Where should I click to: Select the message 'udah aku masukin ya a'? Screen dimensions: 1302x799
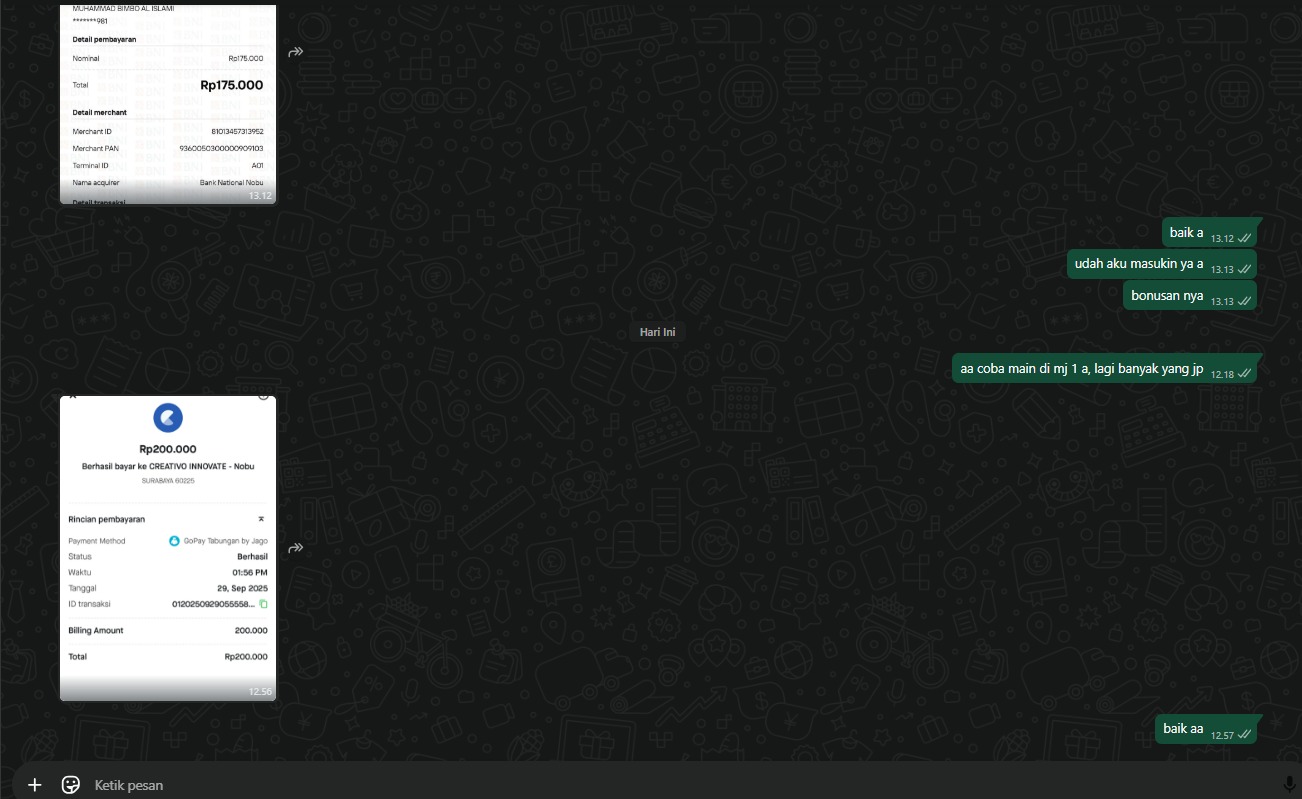1161,264
